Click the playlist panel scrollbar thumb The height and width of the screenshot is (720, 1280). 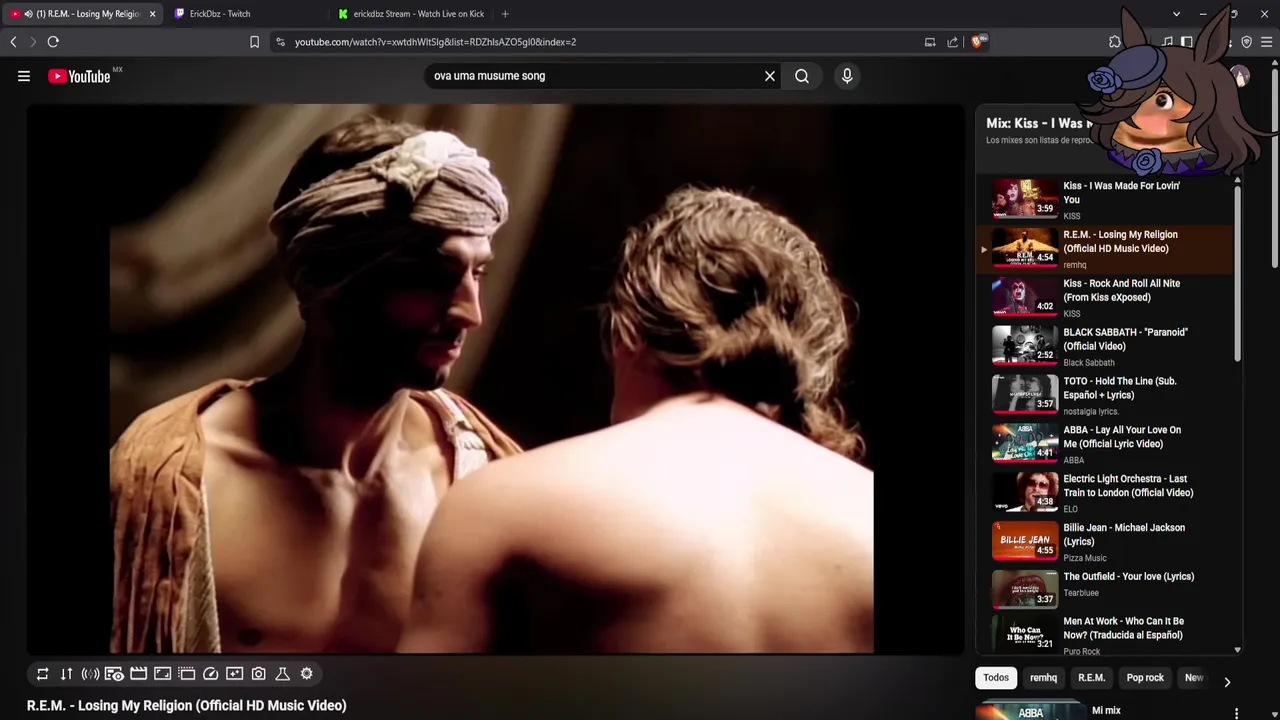1237,273
